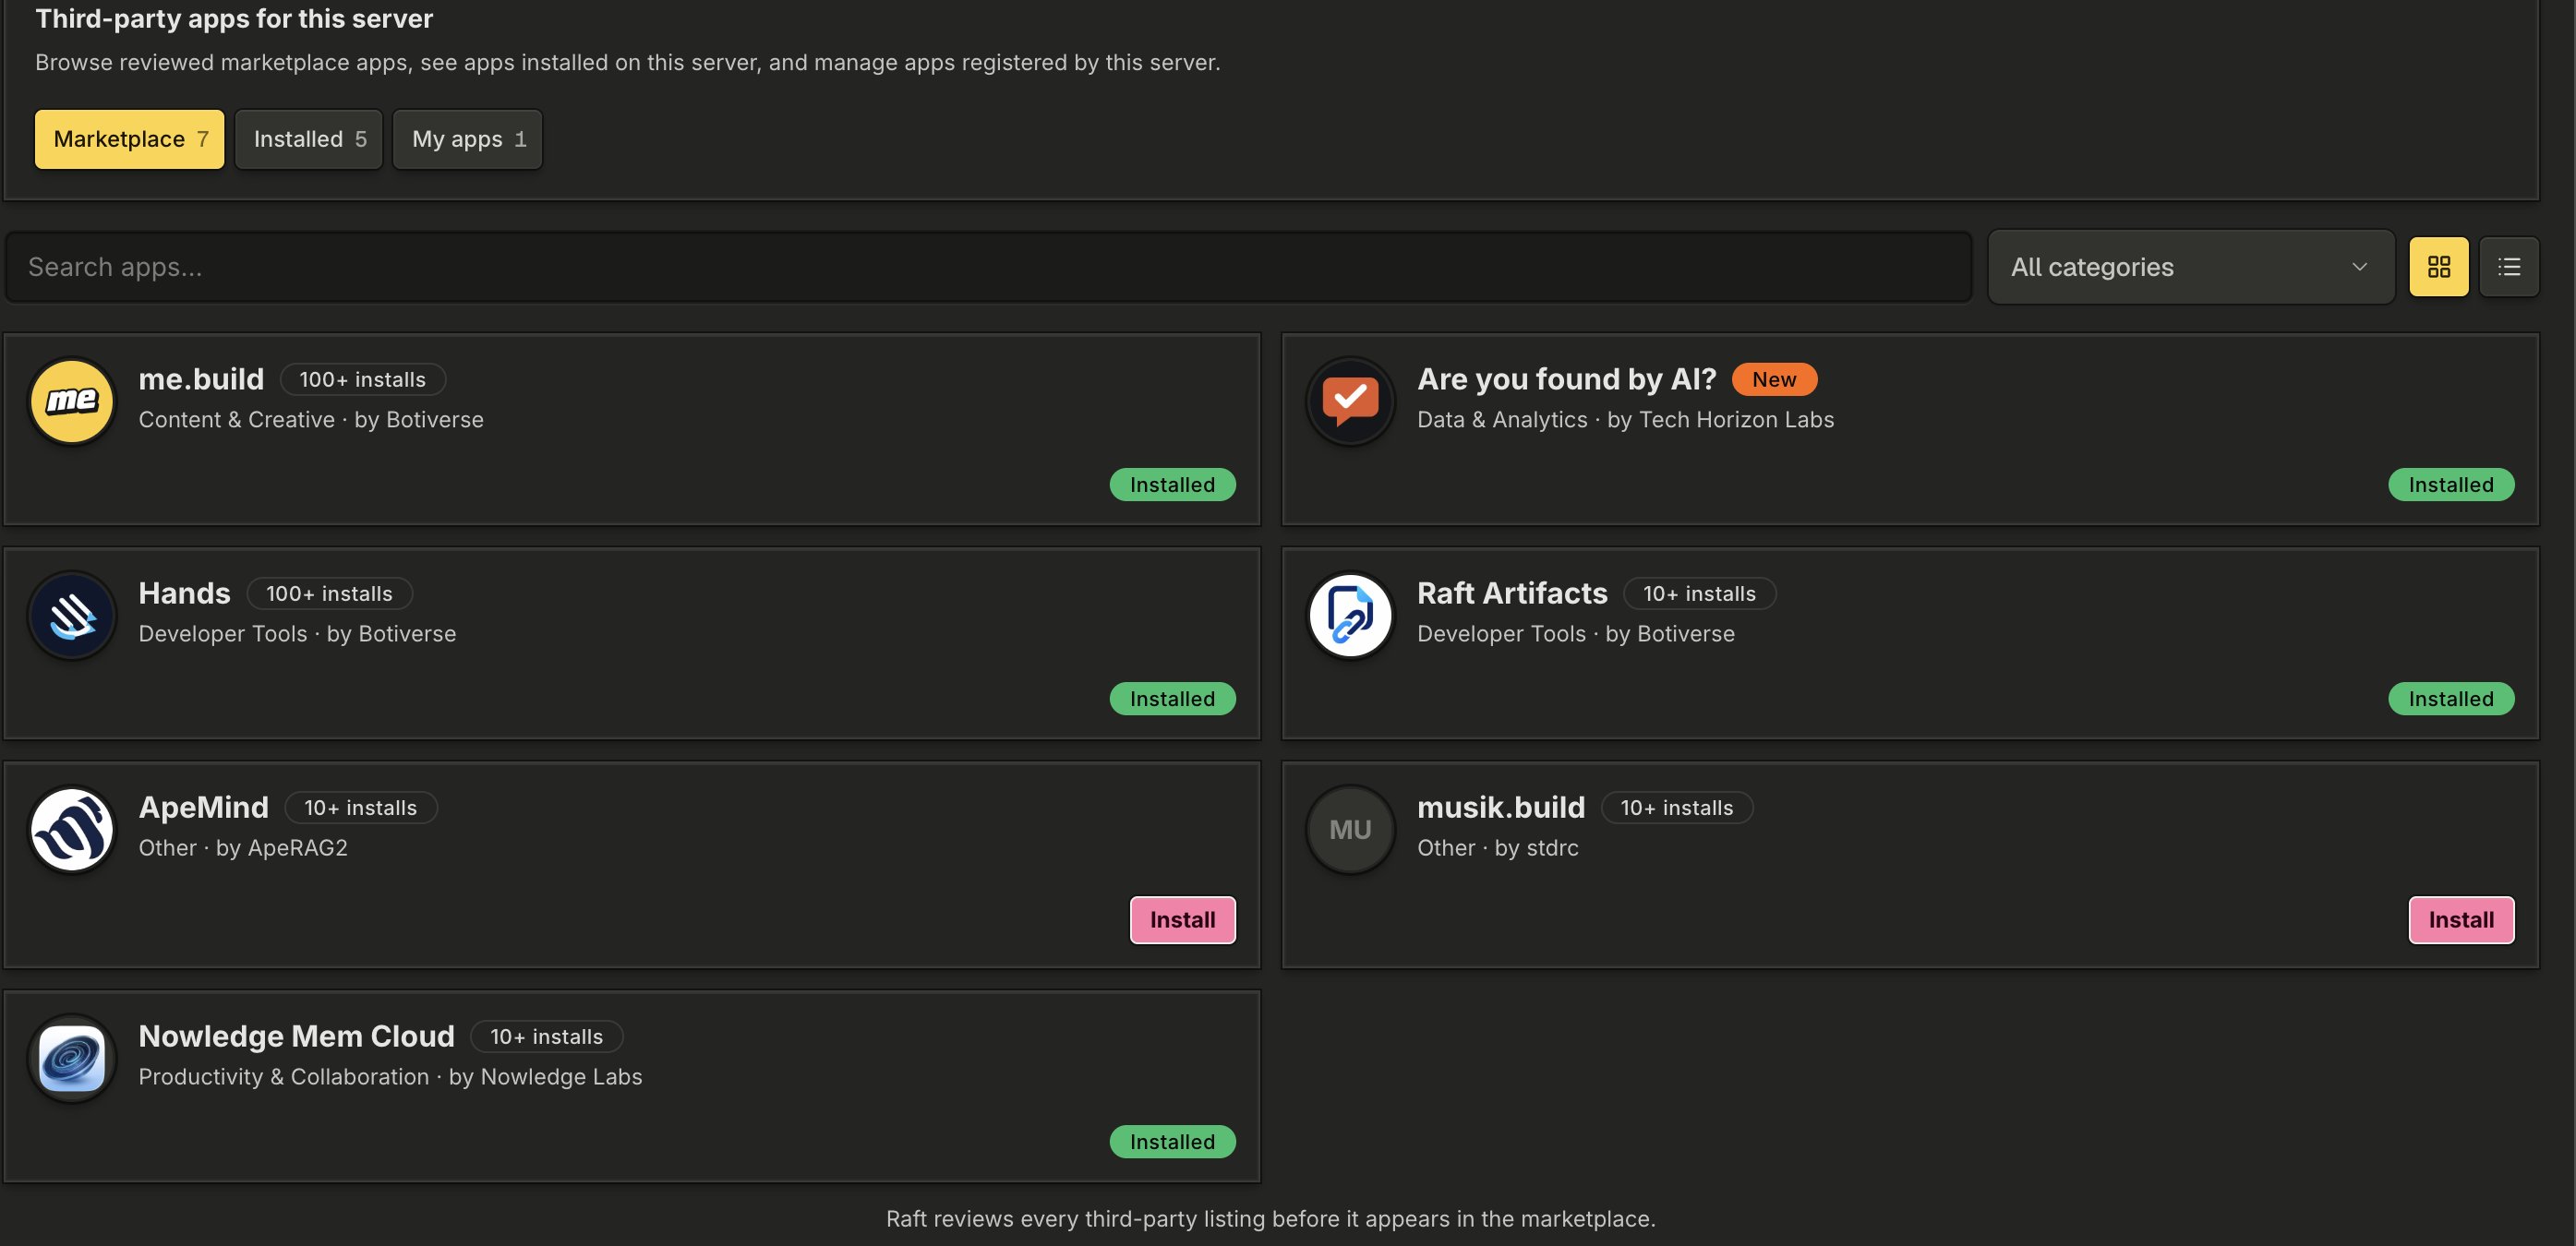
Task: Click the New badge on Are you found by AI?
Action: pyautogui.click(x=1774, y=379)
